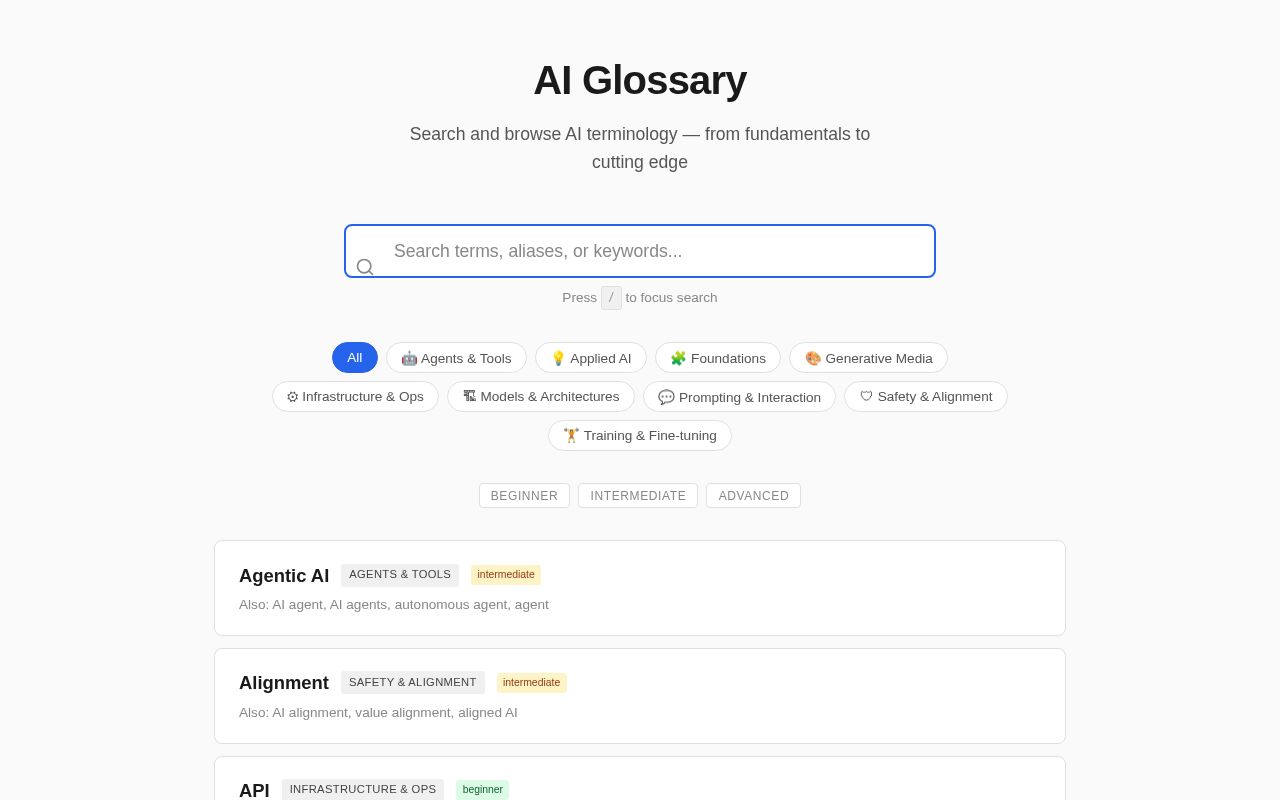
Task: Click the slash keyboard shortcut hint
Action: pyautogui.click(x=611, y=298)
